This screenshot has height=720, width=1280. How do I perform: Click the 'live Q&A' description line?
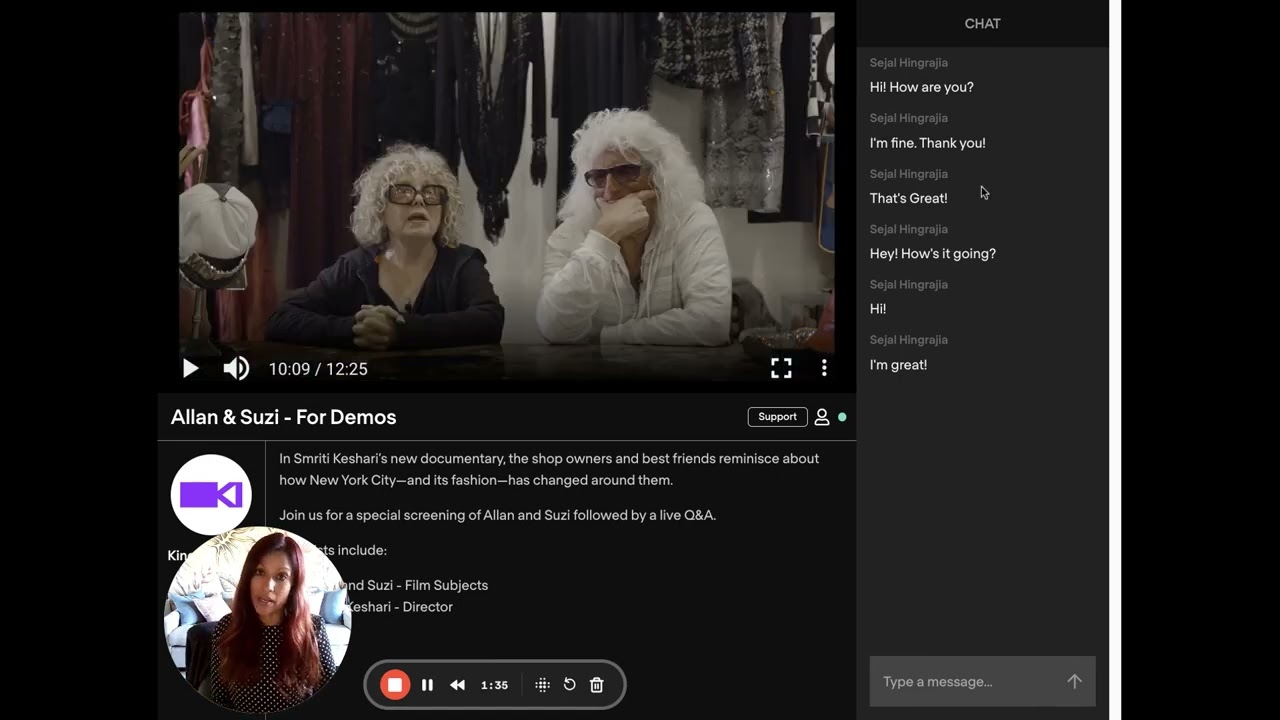[x=498, y=515]
